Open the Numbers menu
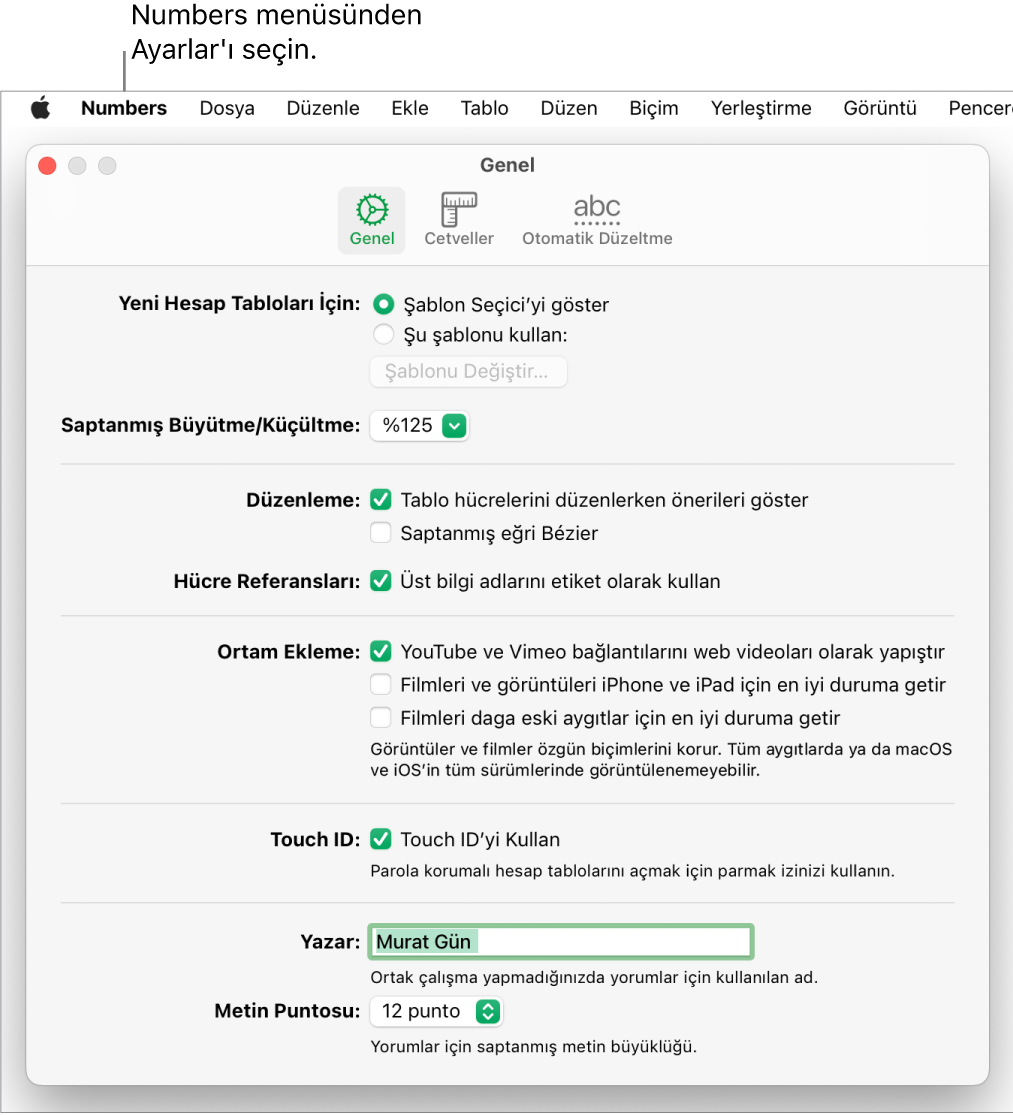 (124, 108)
